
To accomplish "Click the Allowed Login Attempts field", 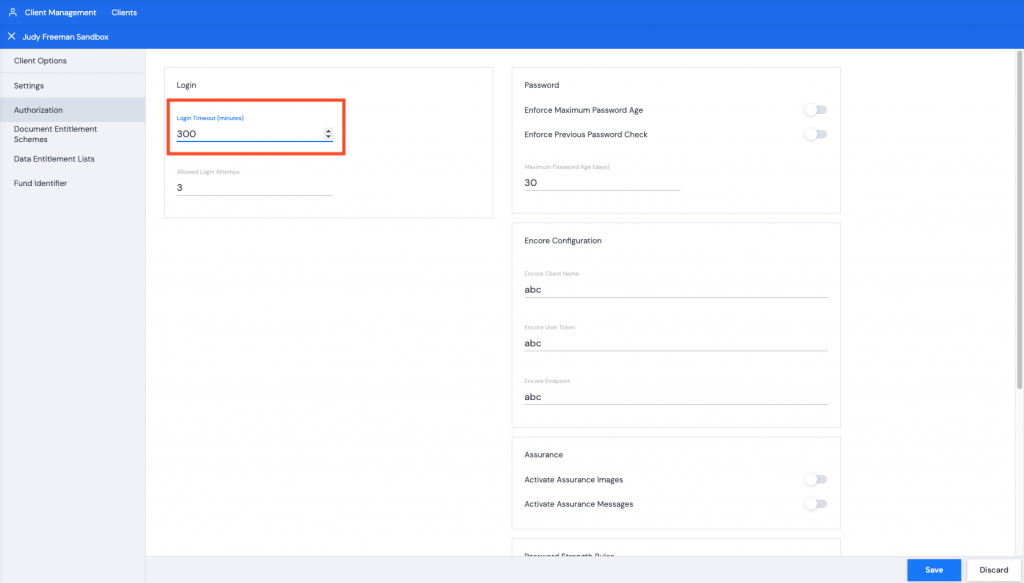I will (x=255, y=187).
